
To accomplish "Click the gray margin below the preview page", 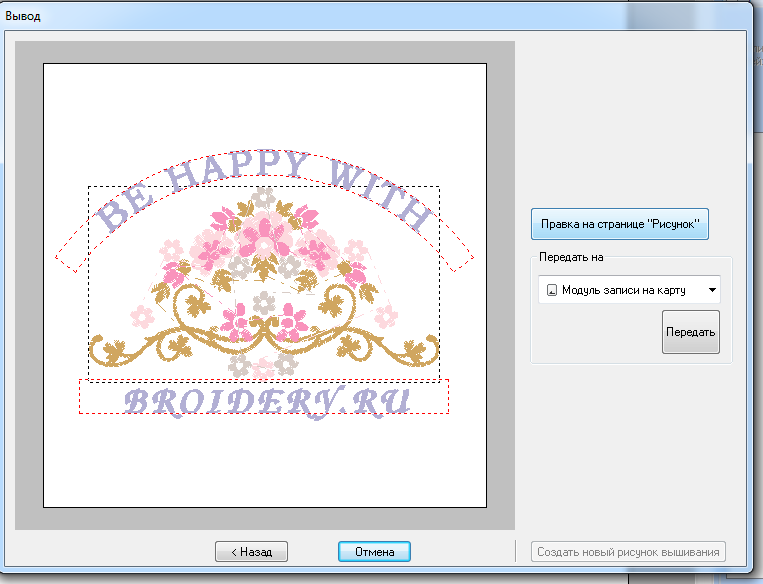I will point(264,518).
